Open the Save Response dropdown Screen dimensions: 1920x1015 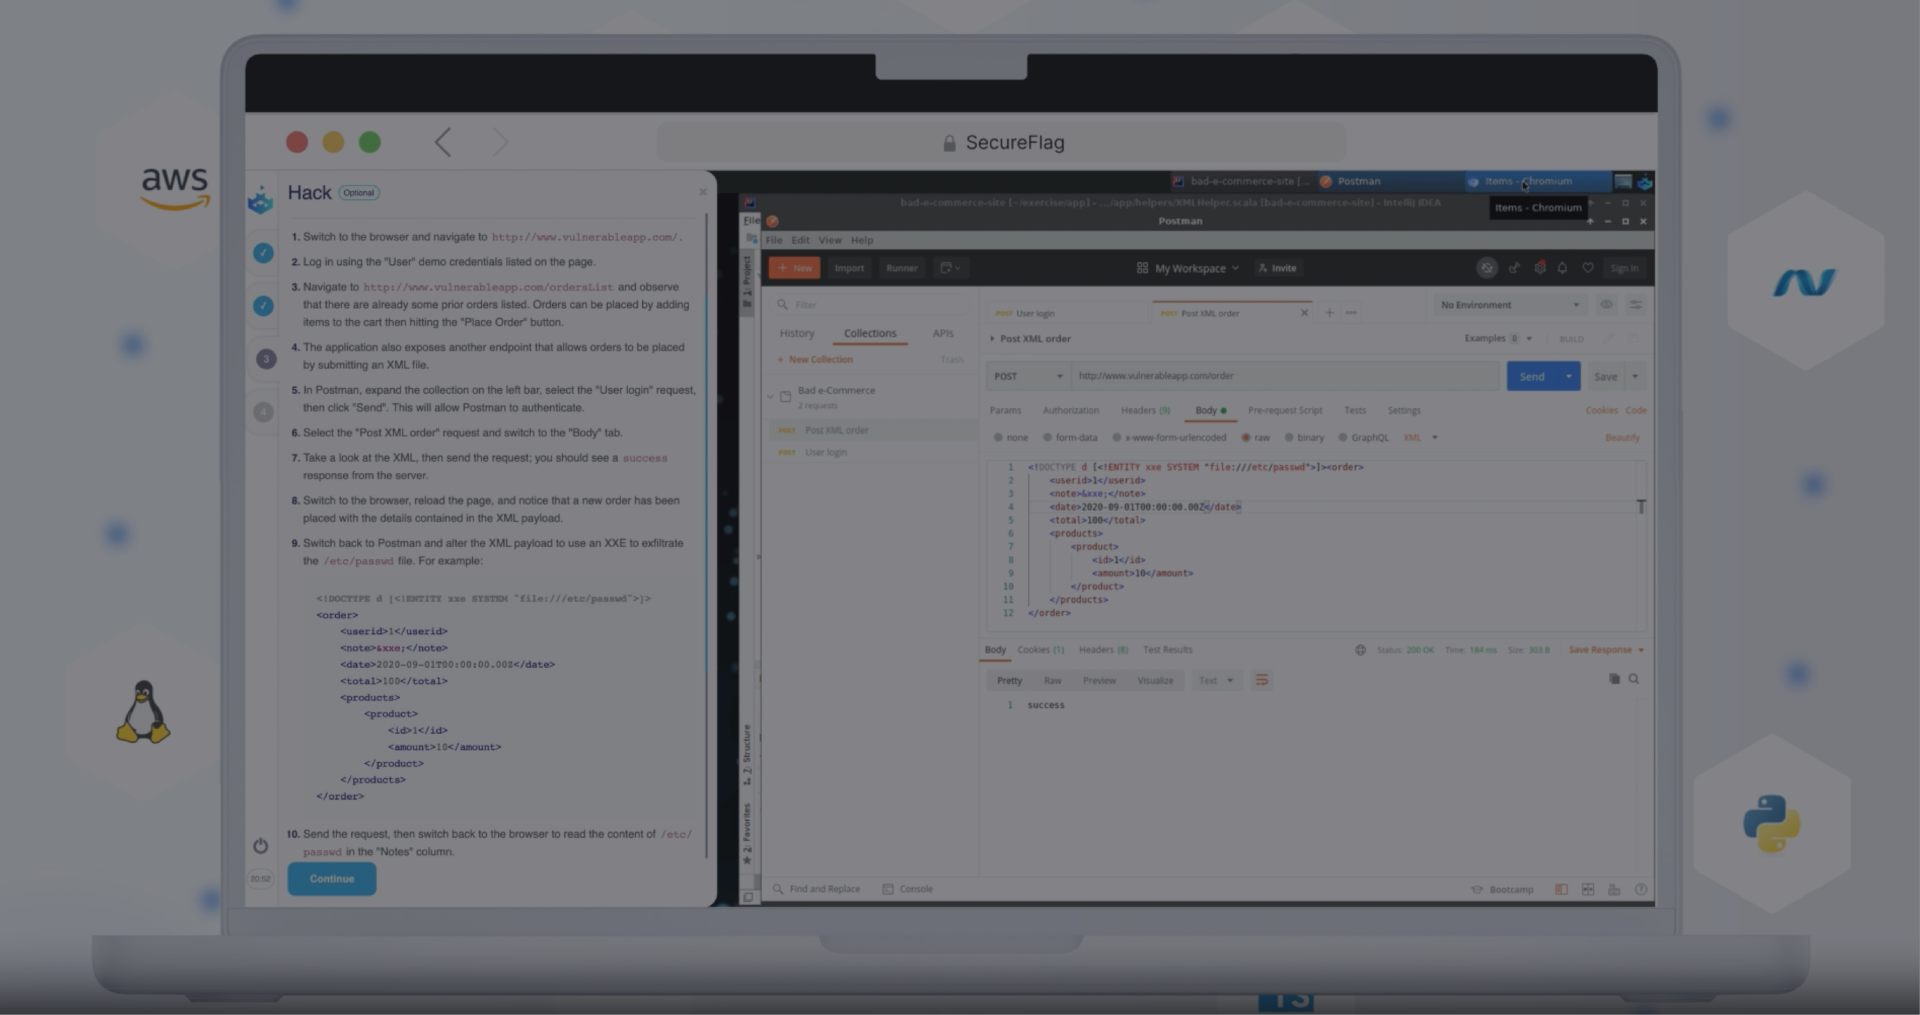[1606, 650]
